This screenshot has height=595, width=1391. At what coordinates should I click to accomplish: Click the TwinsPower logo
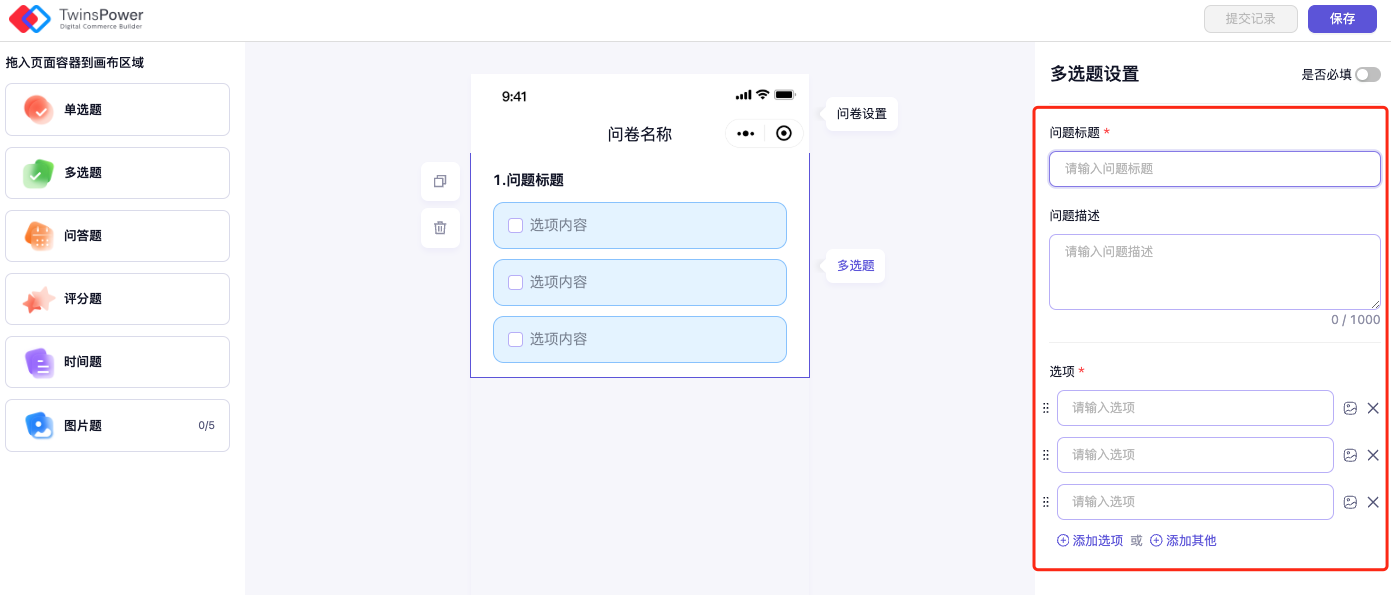click(77, 19)
